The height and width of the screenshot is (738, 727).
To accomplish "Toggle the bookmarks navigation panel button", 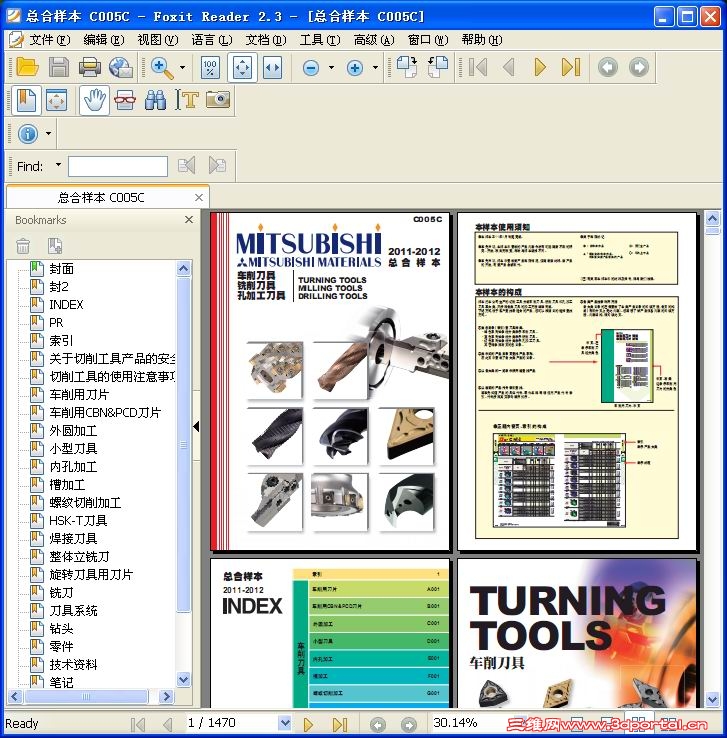I will click(26, 100).
